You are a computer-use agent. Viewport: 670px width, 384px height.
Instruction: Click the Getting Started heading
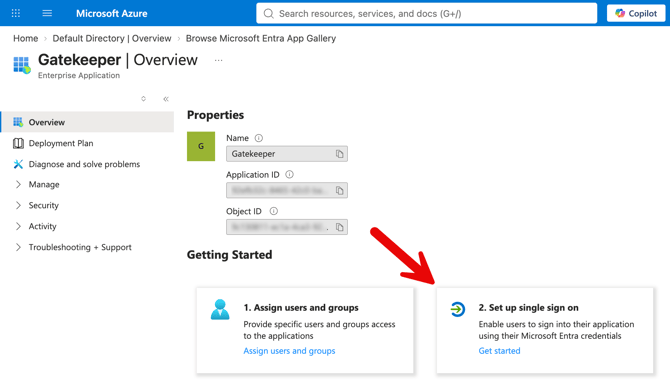(x=229, y=255)
